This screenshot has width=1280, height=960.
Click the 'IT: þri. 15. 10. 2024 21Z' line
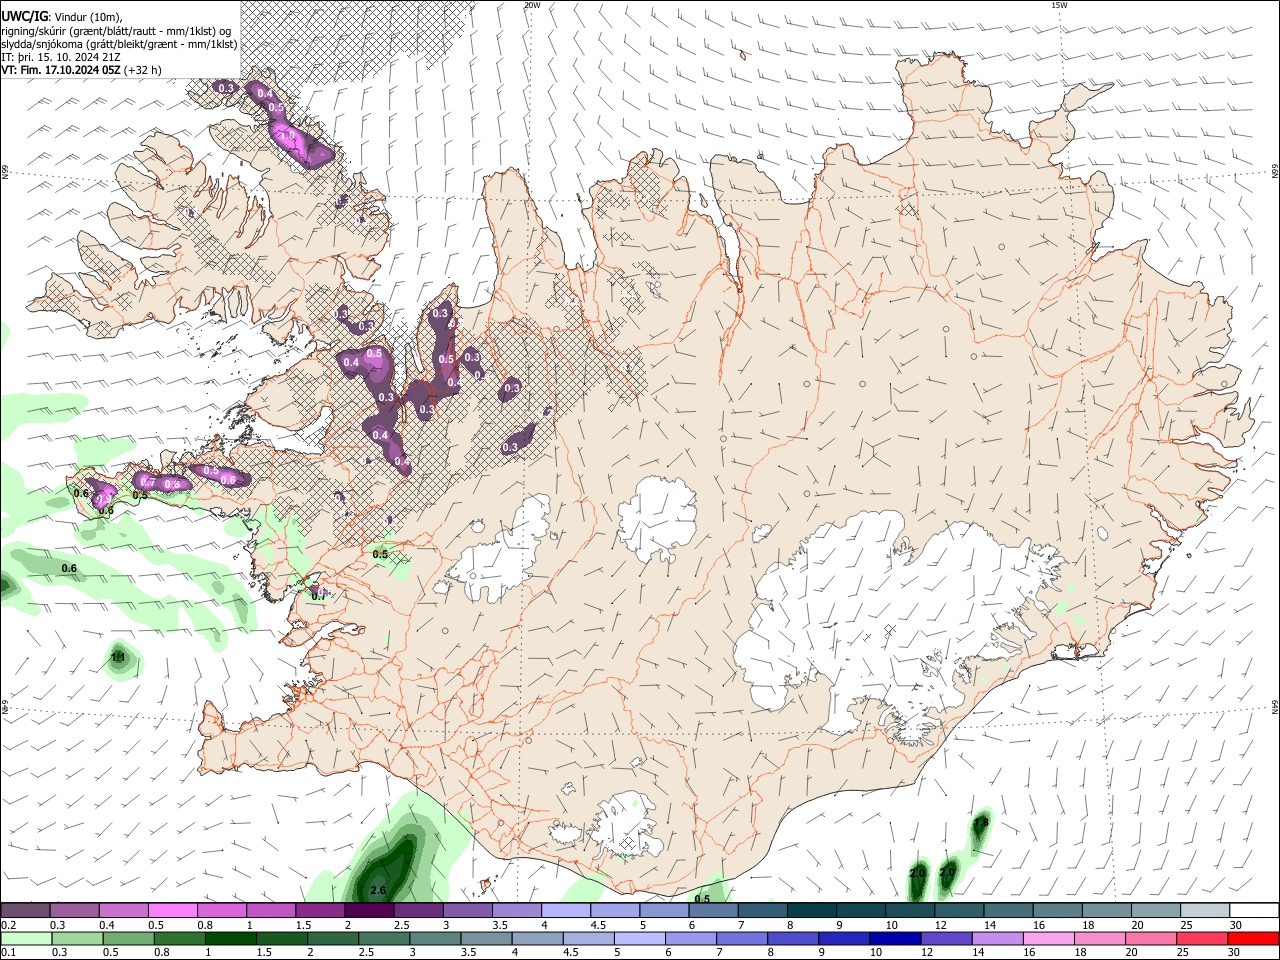61,57
